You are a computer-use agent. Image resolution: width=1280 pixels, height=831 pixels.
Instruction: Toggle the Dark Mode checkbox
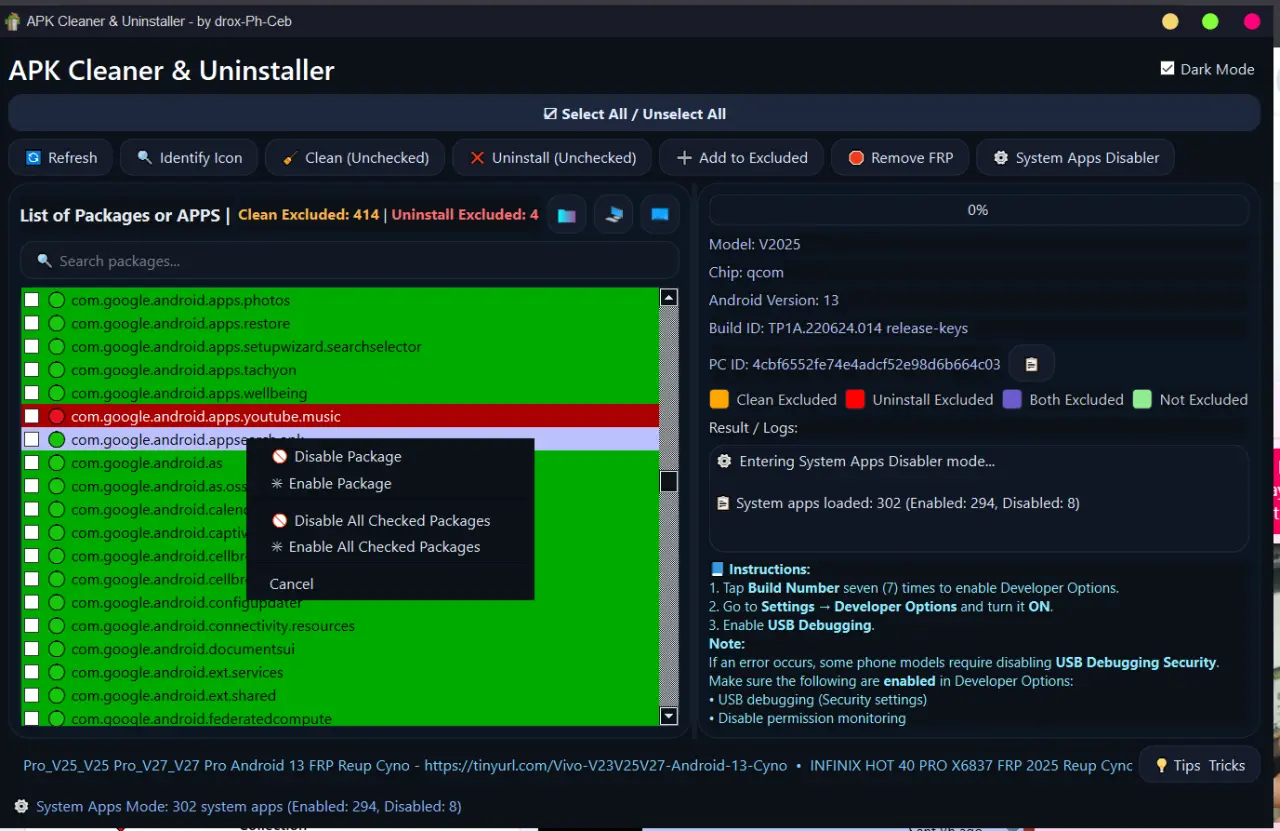coord(1167,69)
